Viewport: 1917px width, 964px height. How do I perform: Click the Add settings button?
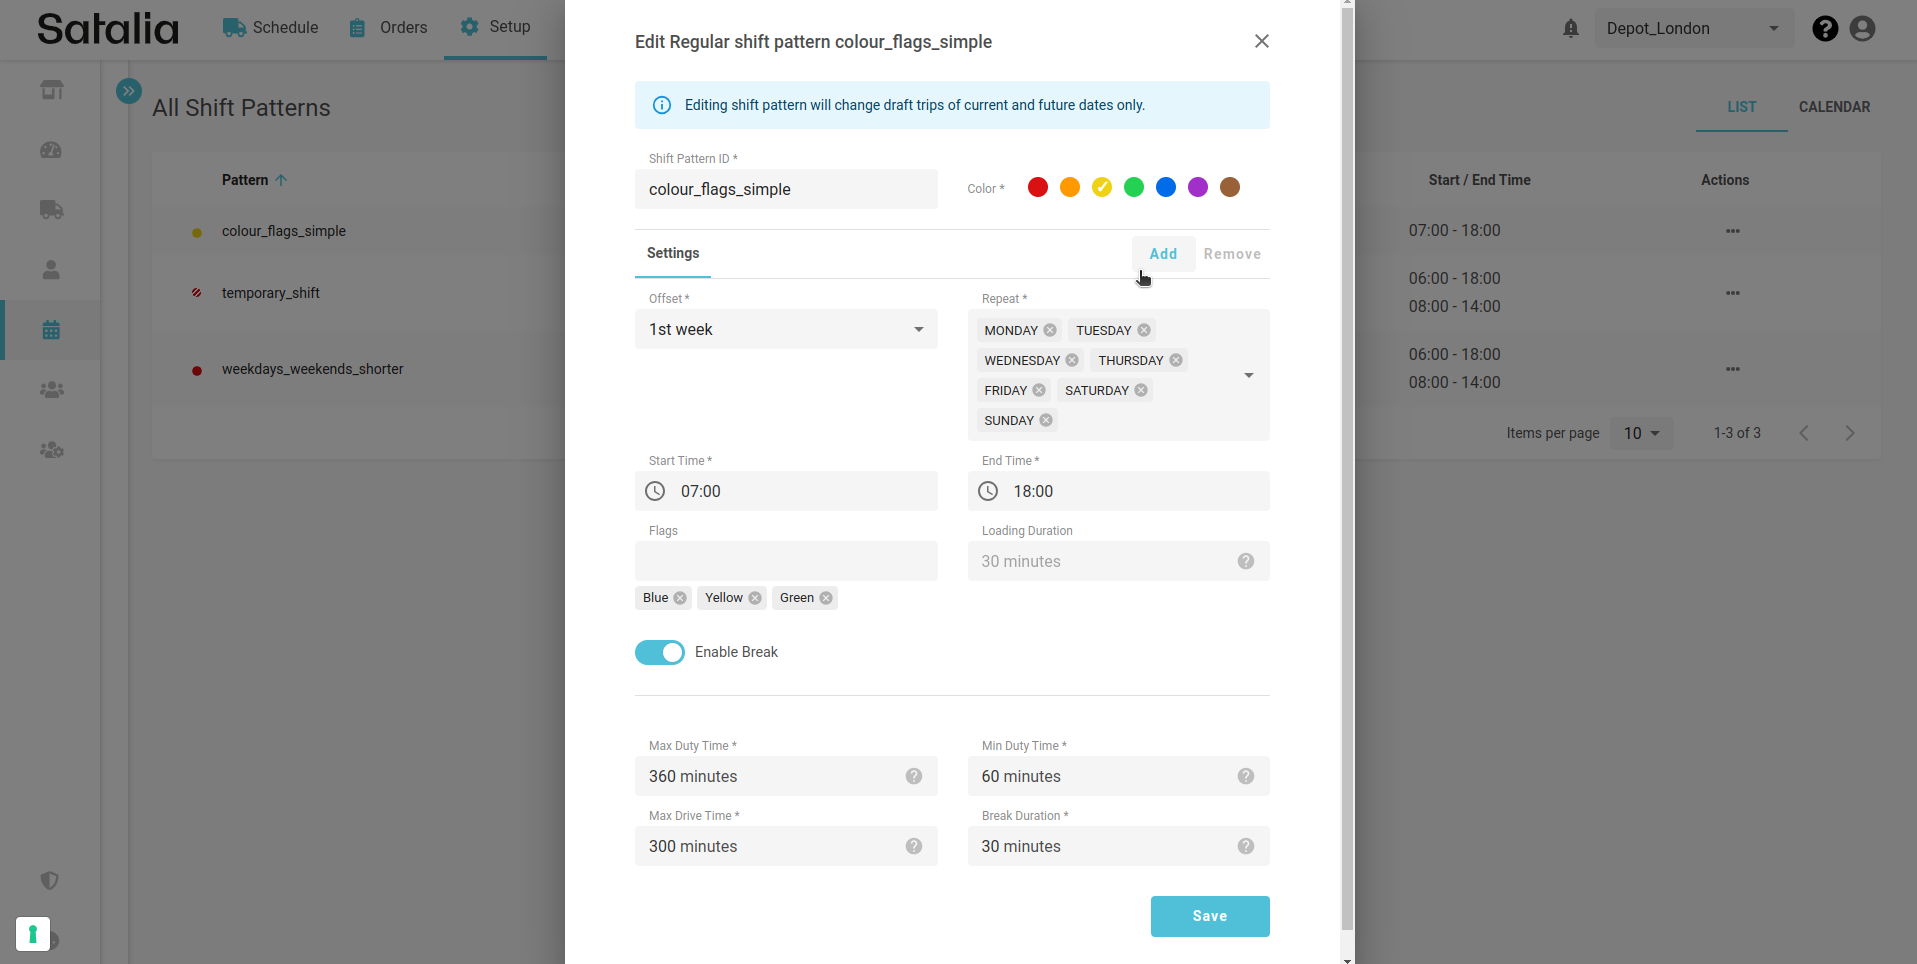[x=1163, y=254]
